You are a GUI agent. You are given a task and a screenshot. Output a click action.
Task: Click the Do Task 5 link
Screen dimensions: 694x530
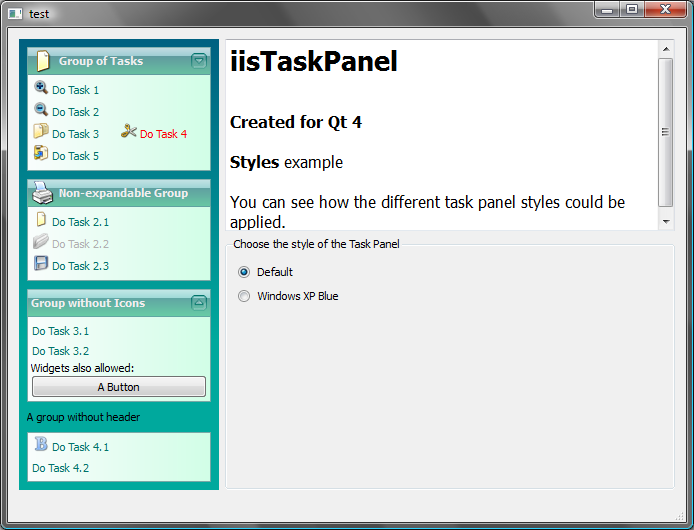pyautogui.click(x=76, y=156)
